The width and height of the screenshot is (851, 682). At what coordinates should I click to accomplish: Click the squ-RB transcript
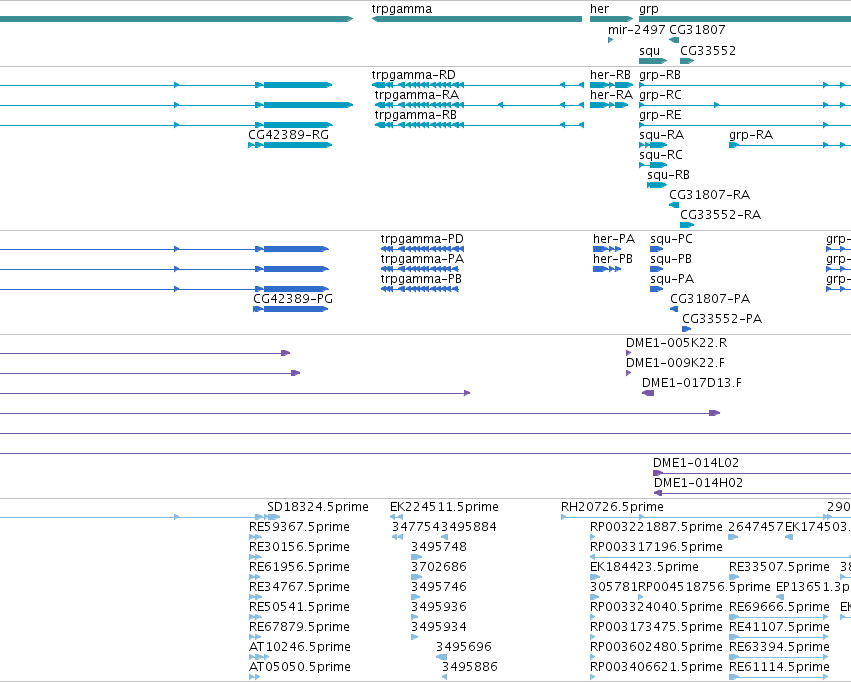pyautogui.click(x=657, y=185)
